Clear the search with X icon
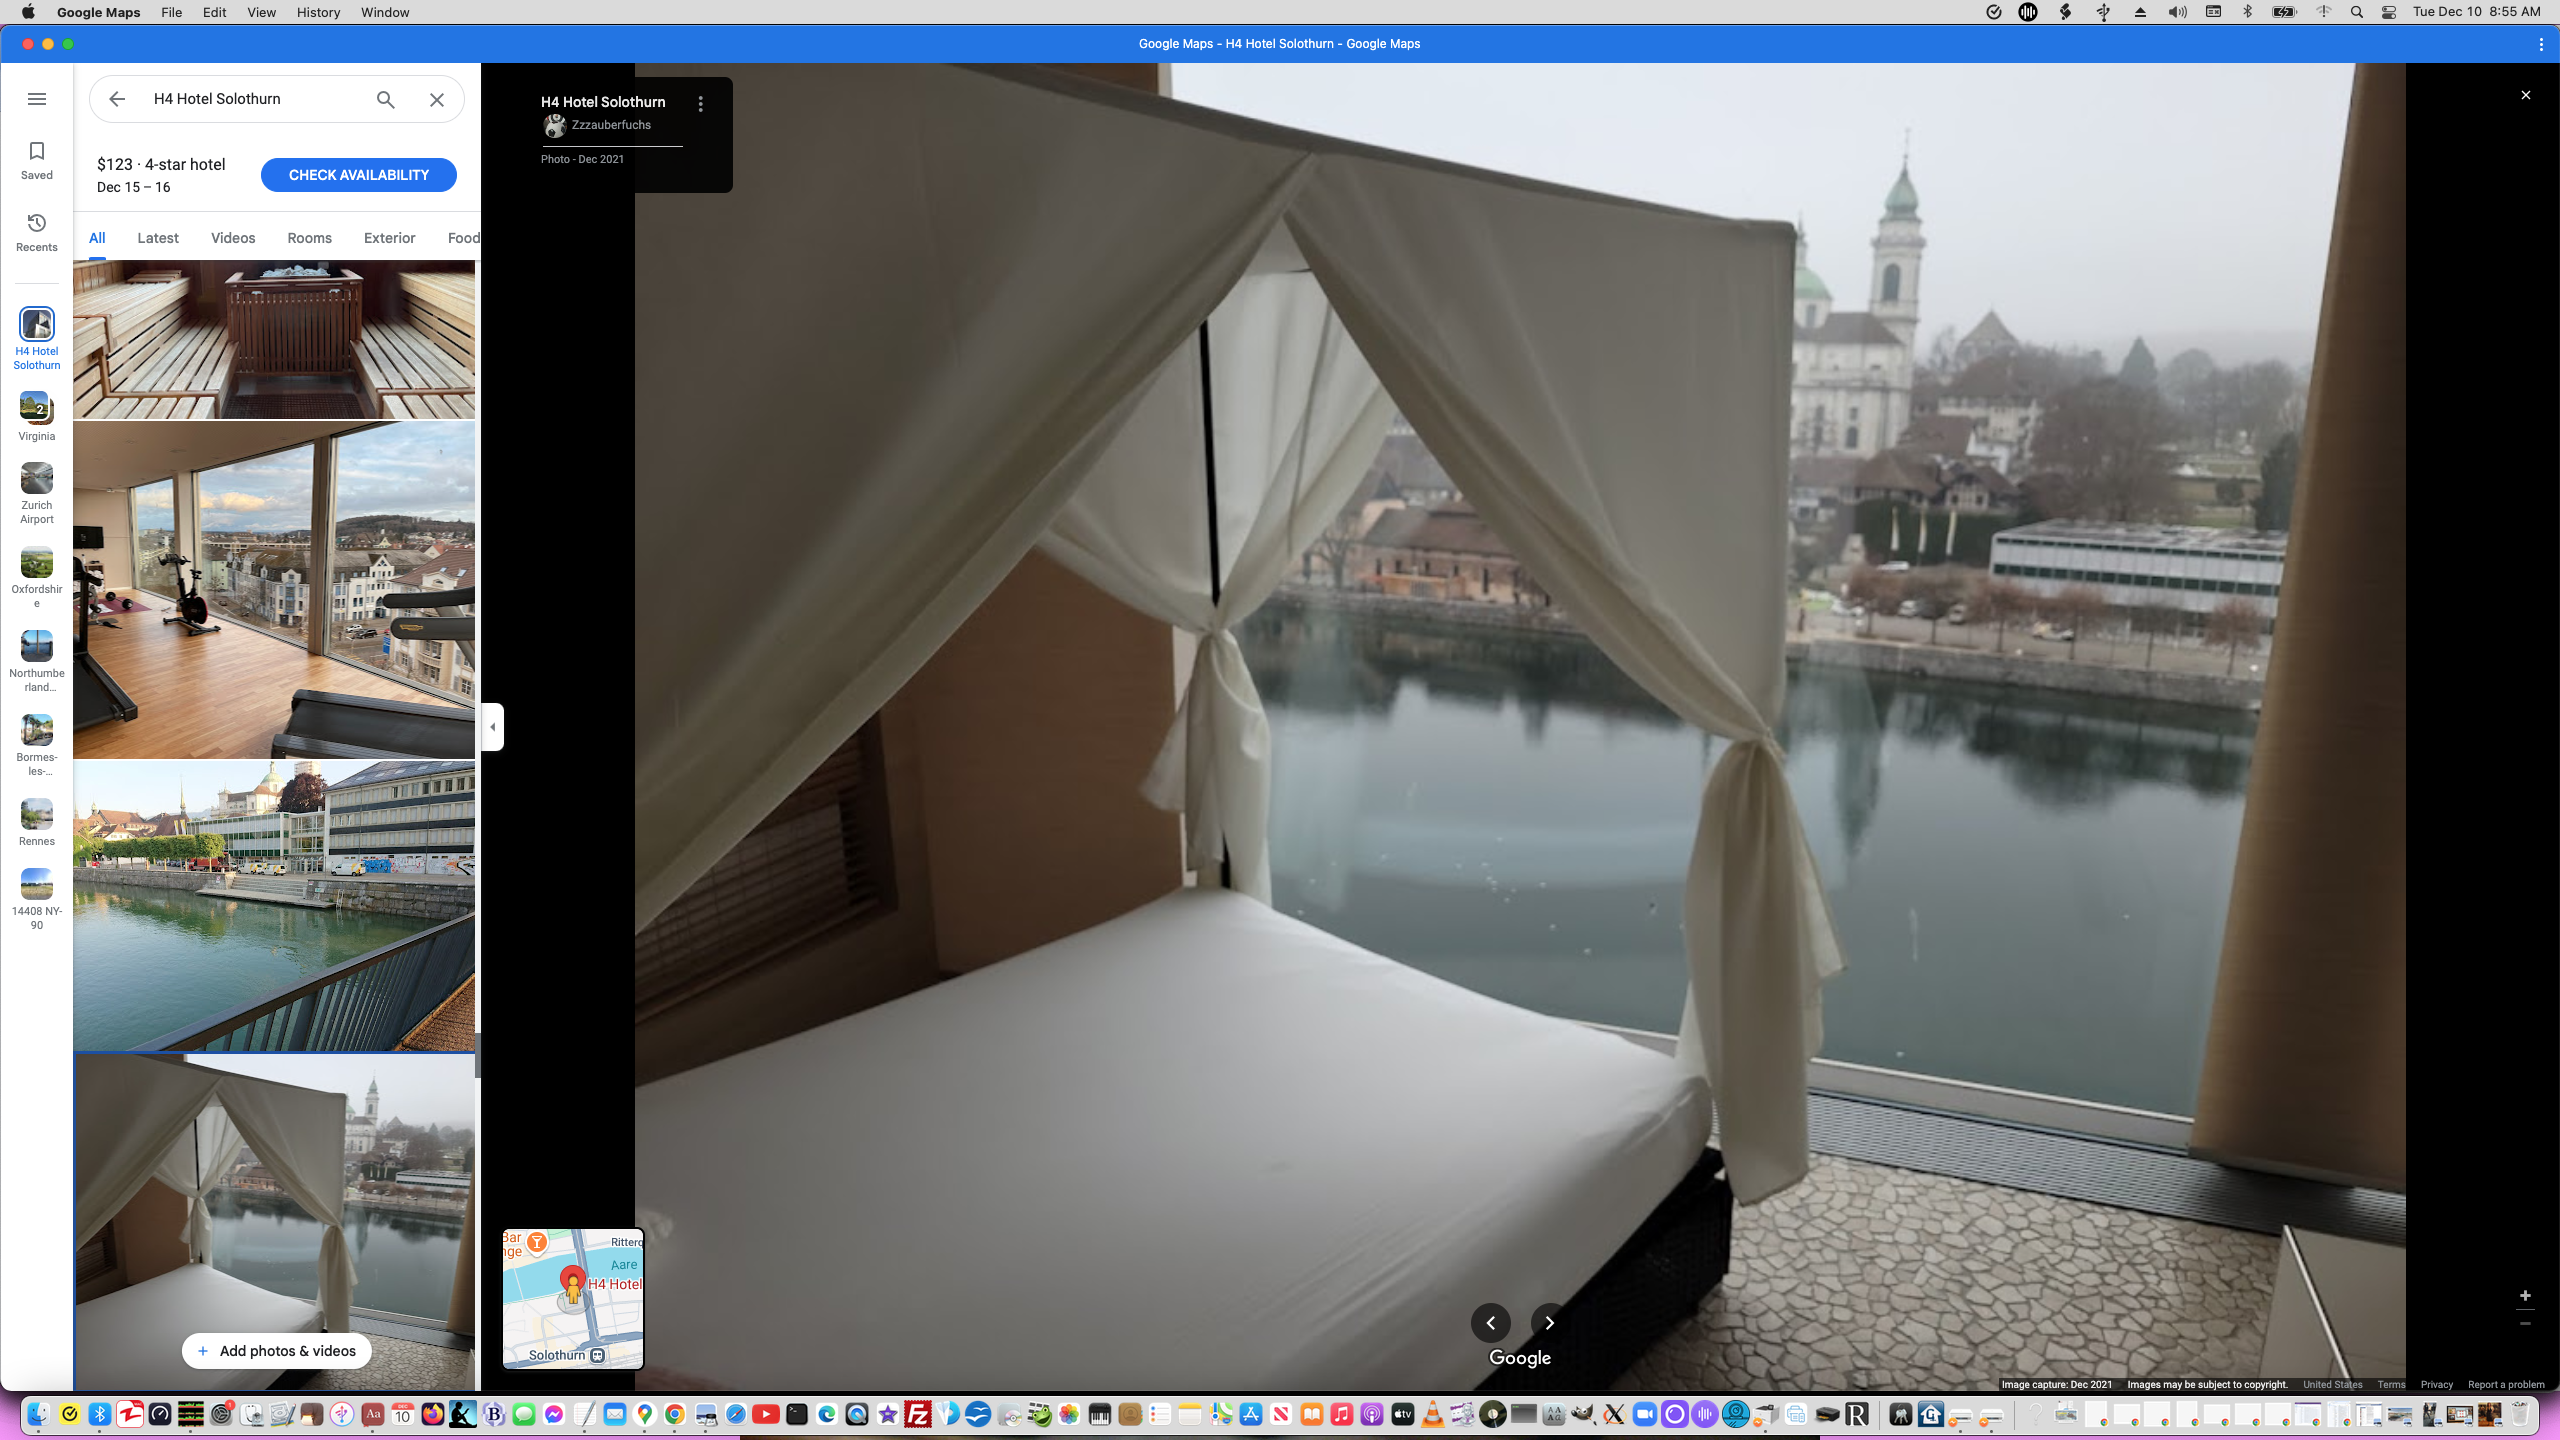Image resolution: width=2560 pixels, height=1440 pixels. click(x=437, y=99)
